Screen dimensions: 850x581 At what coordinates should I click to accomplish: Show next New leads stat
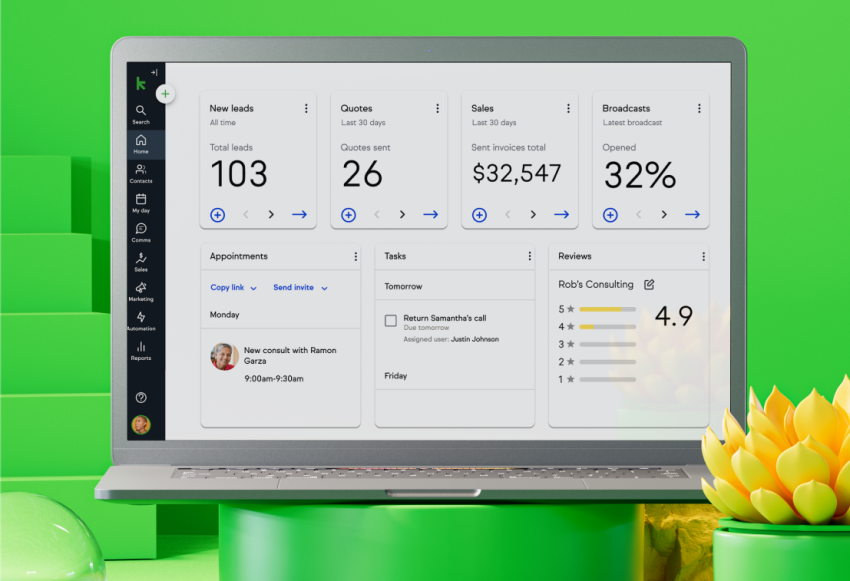tap(271, 215)
